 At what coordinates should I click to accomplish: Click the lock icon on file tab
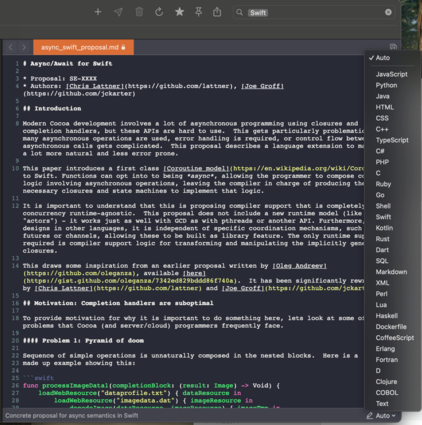(123, 47)
